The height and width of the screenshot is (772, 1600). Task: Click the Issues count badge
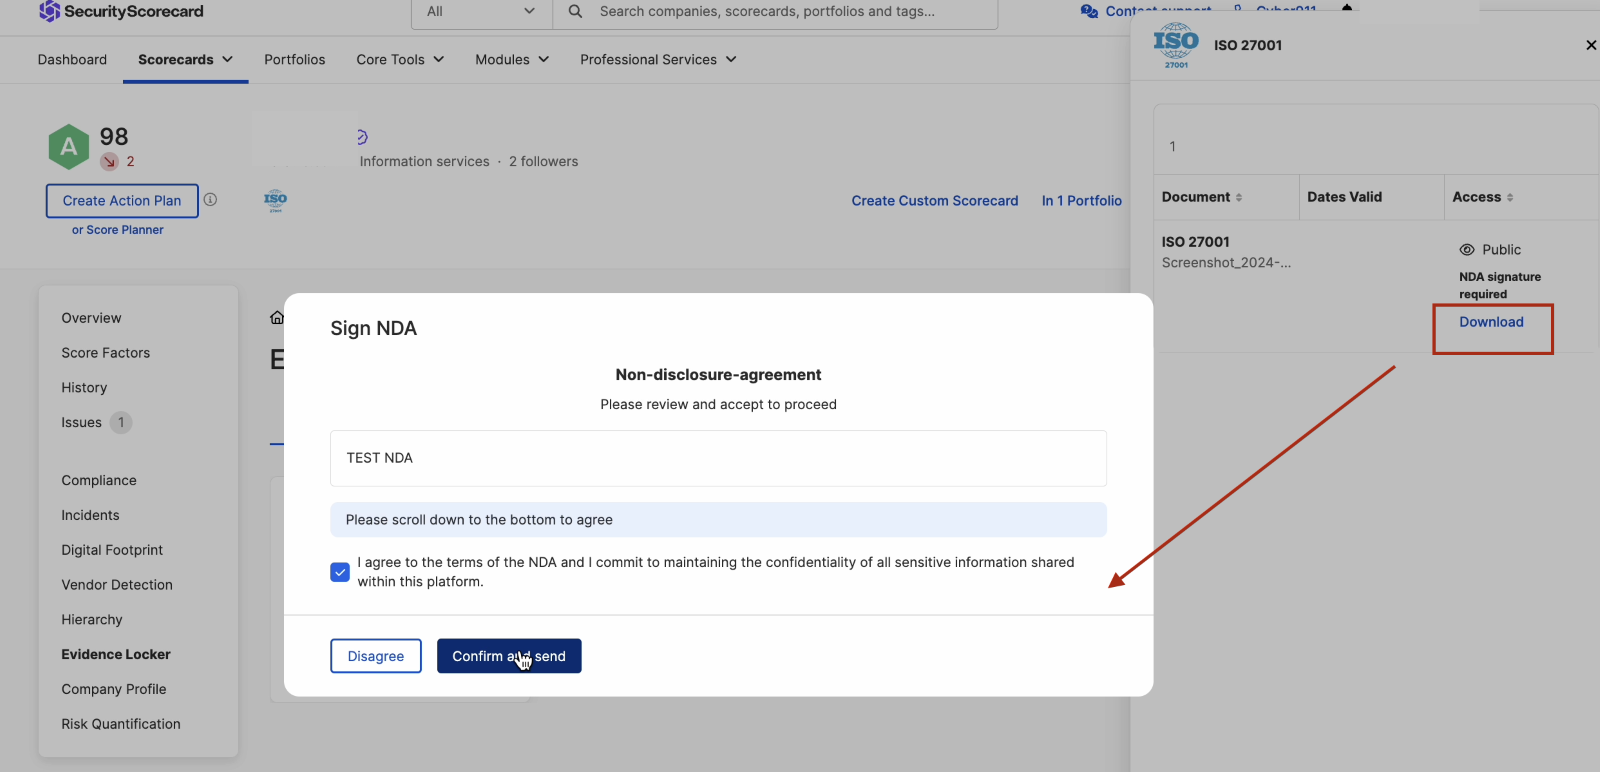(x=121, y=423)
